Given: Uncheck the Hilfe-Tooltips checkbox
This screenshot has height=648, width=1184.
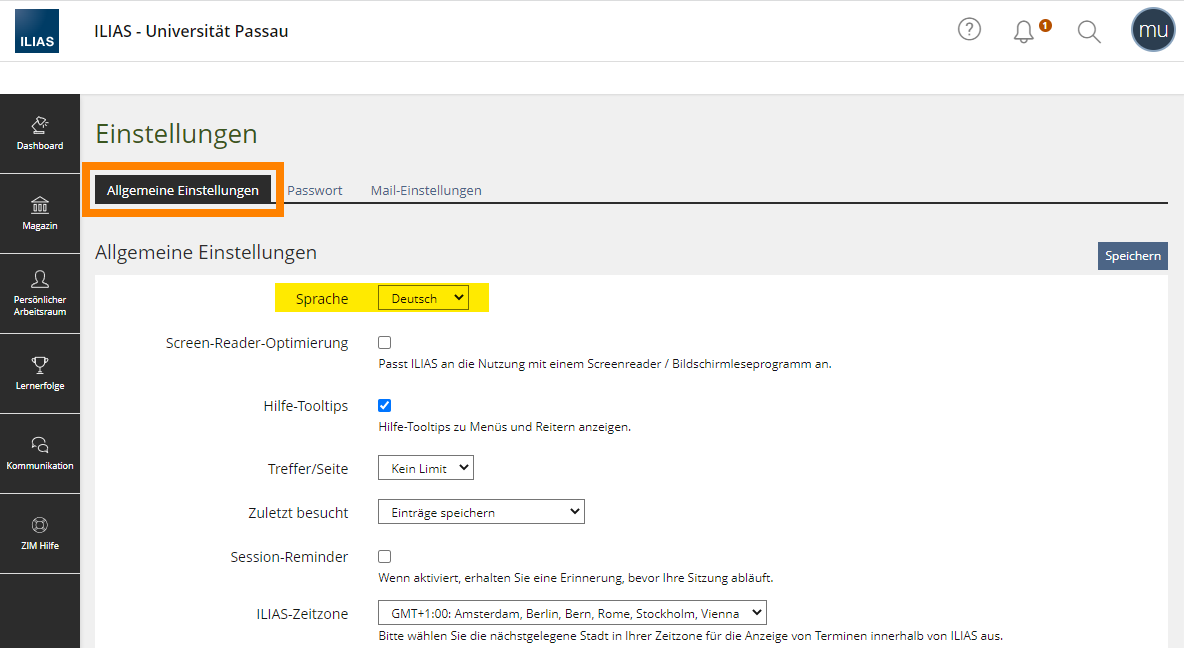Looking at the screenshot, I should (384, 406).
